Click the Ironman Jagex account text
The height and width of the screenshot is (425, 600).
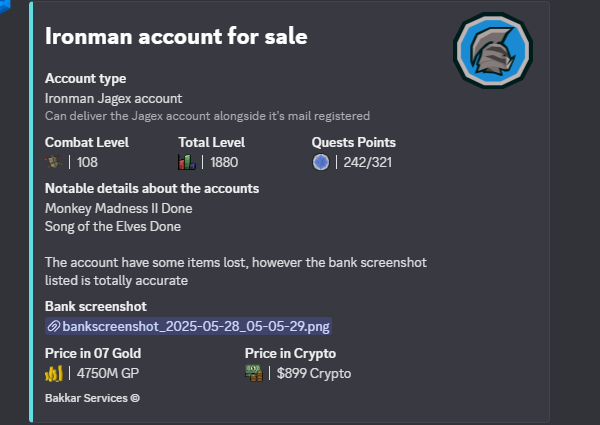(x=114, y=99)
